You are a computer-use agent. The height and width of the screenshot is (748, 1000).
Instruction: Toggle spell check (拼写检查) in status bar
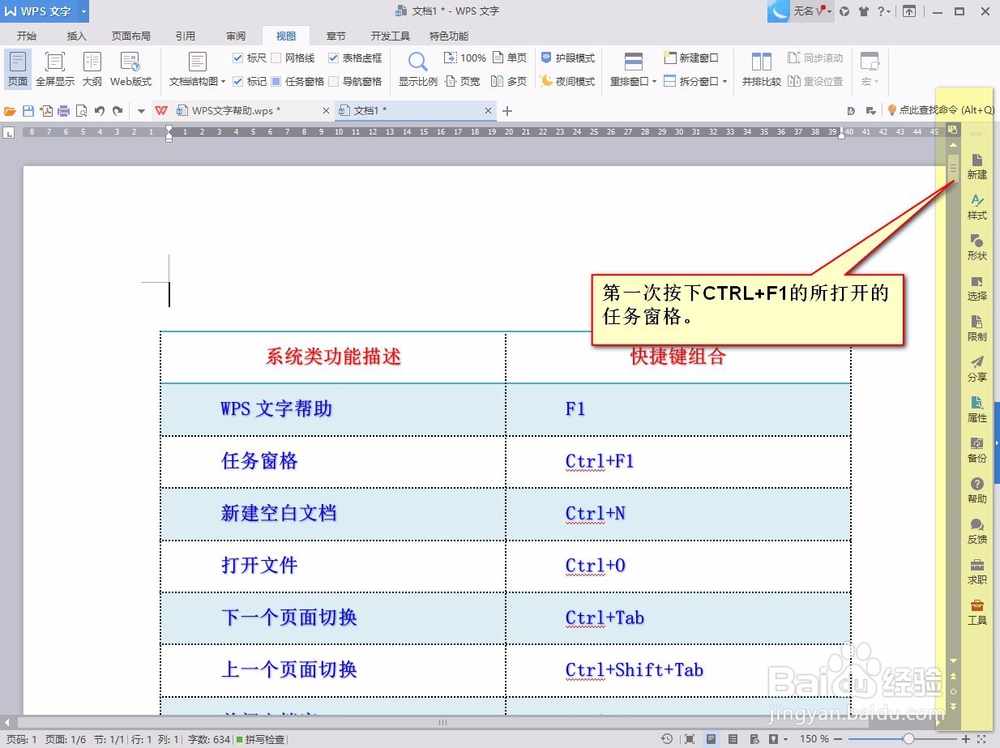[260, 740]
